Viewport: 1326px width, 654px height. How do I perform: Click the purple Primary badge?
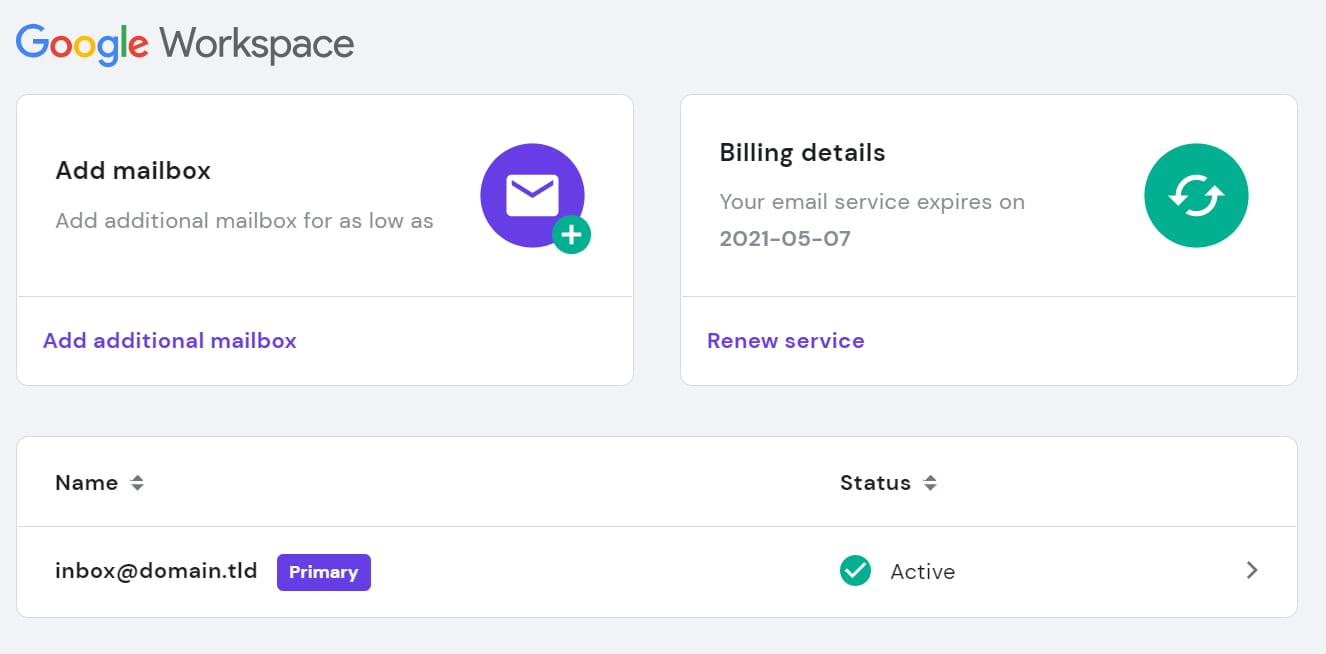(x=323, y=572)
